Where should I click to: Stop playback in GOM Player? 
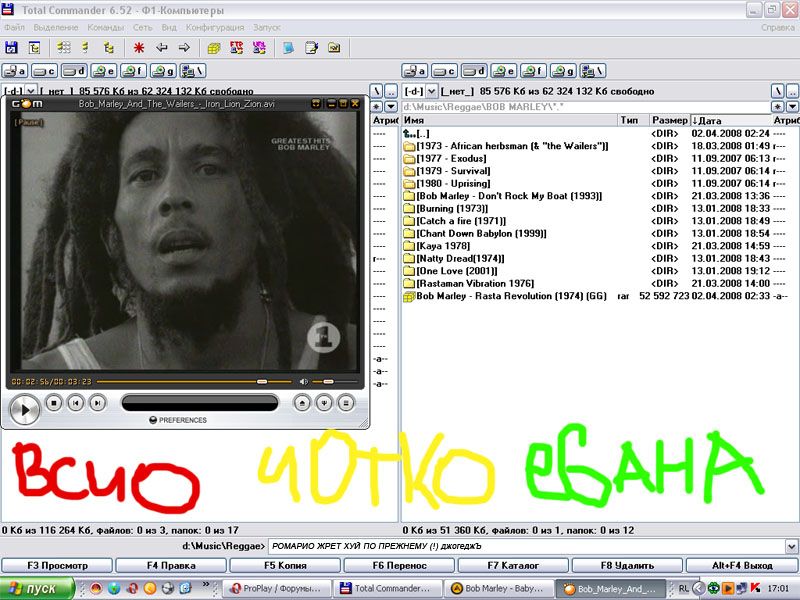pos(54,403)
